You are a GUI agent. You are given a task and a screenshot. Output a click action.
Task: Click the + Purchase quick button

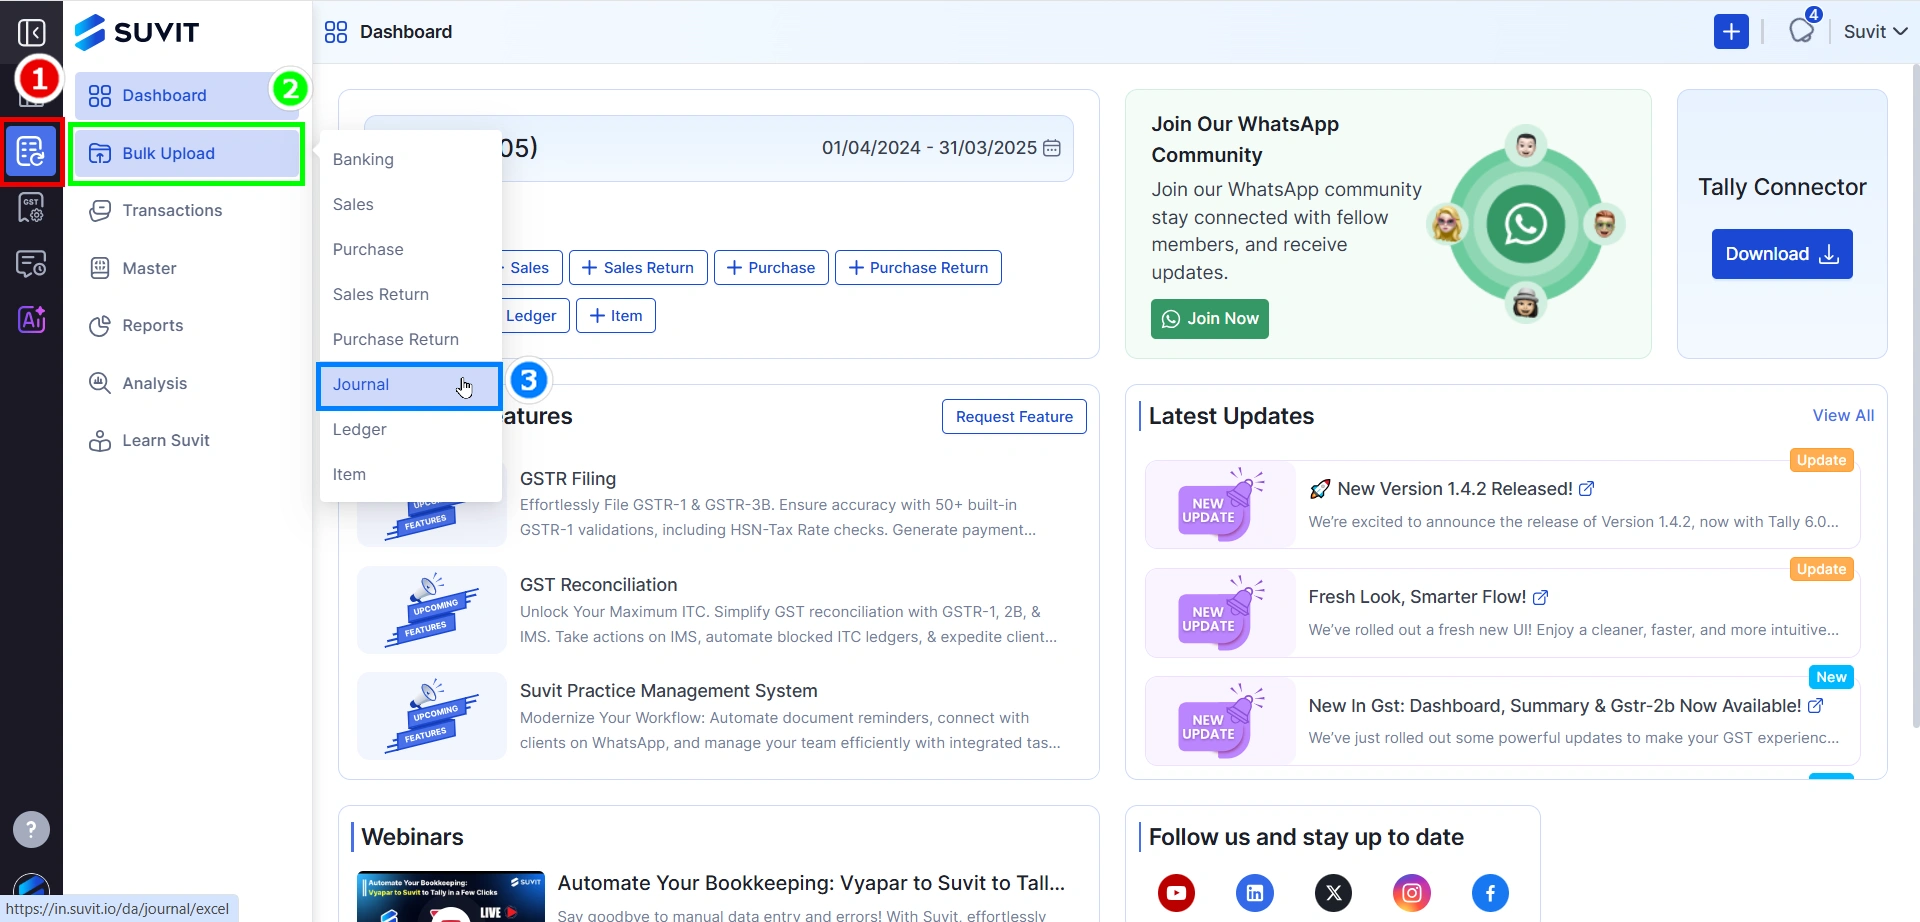(771, 268)
